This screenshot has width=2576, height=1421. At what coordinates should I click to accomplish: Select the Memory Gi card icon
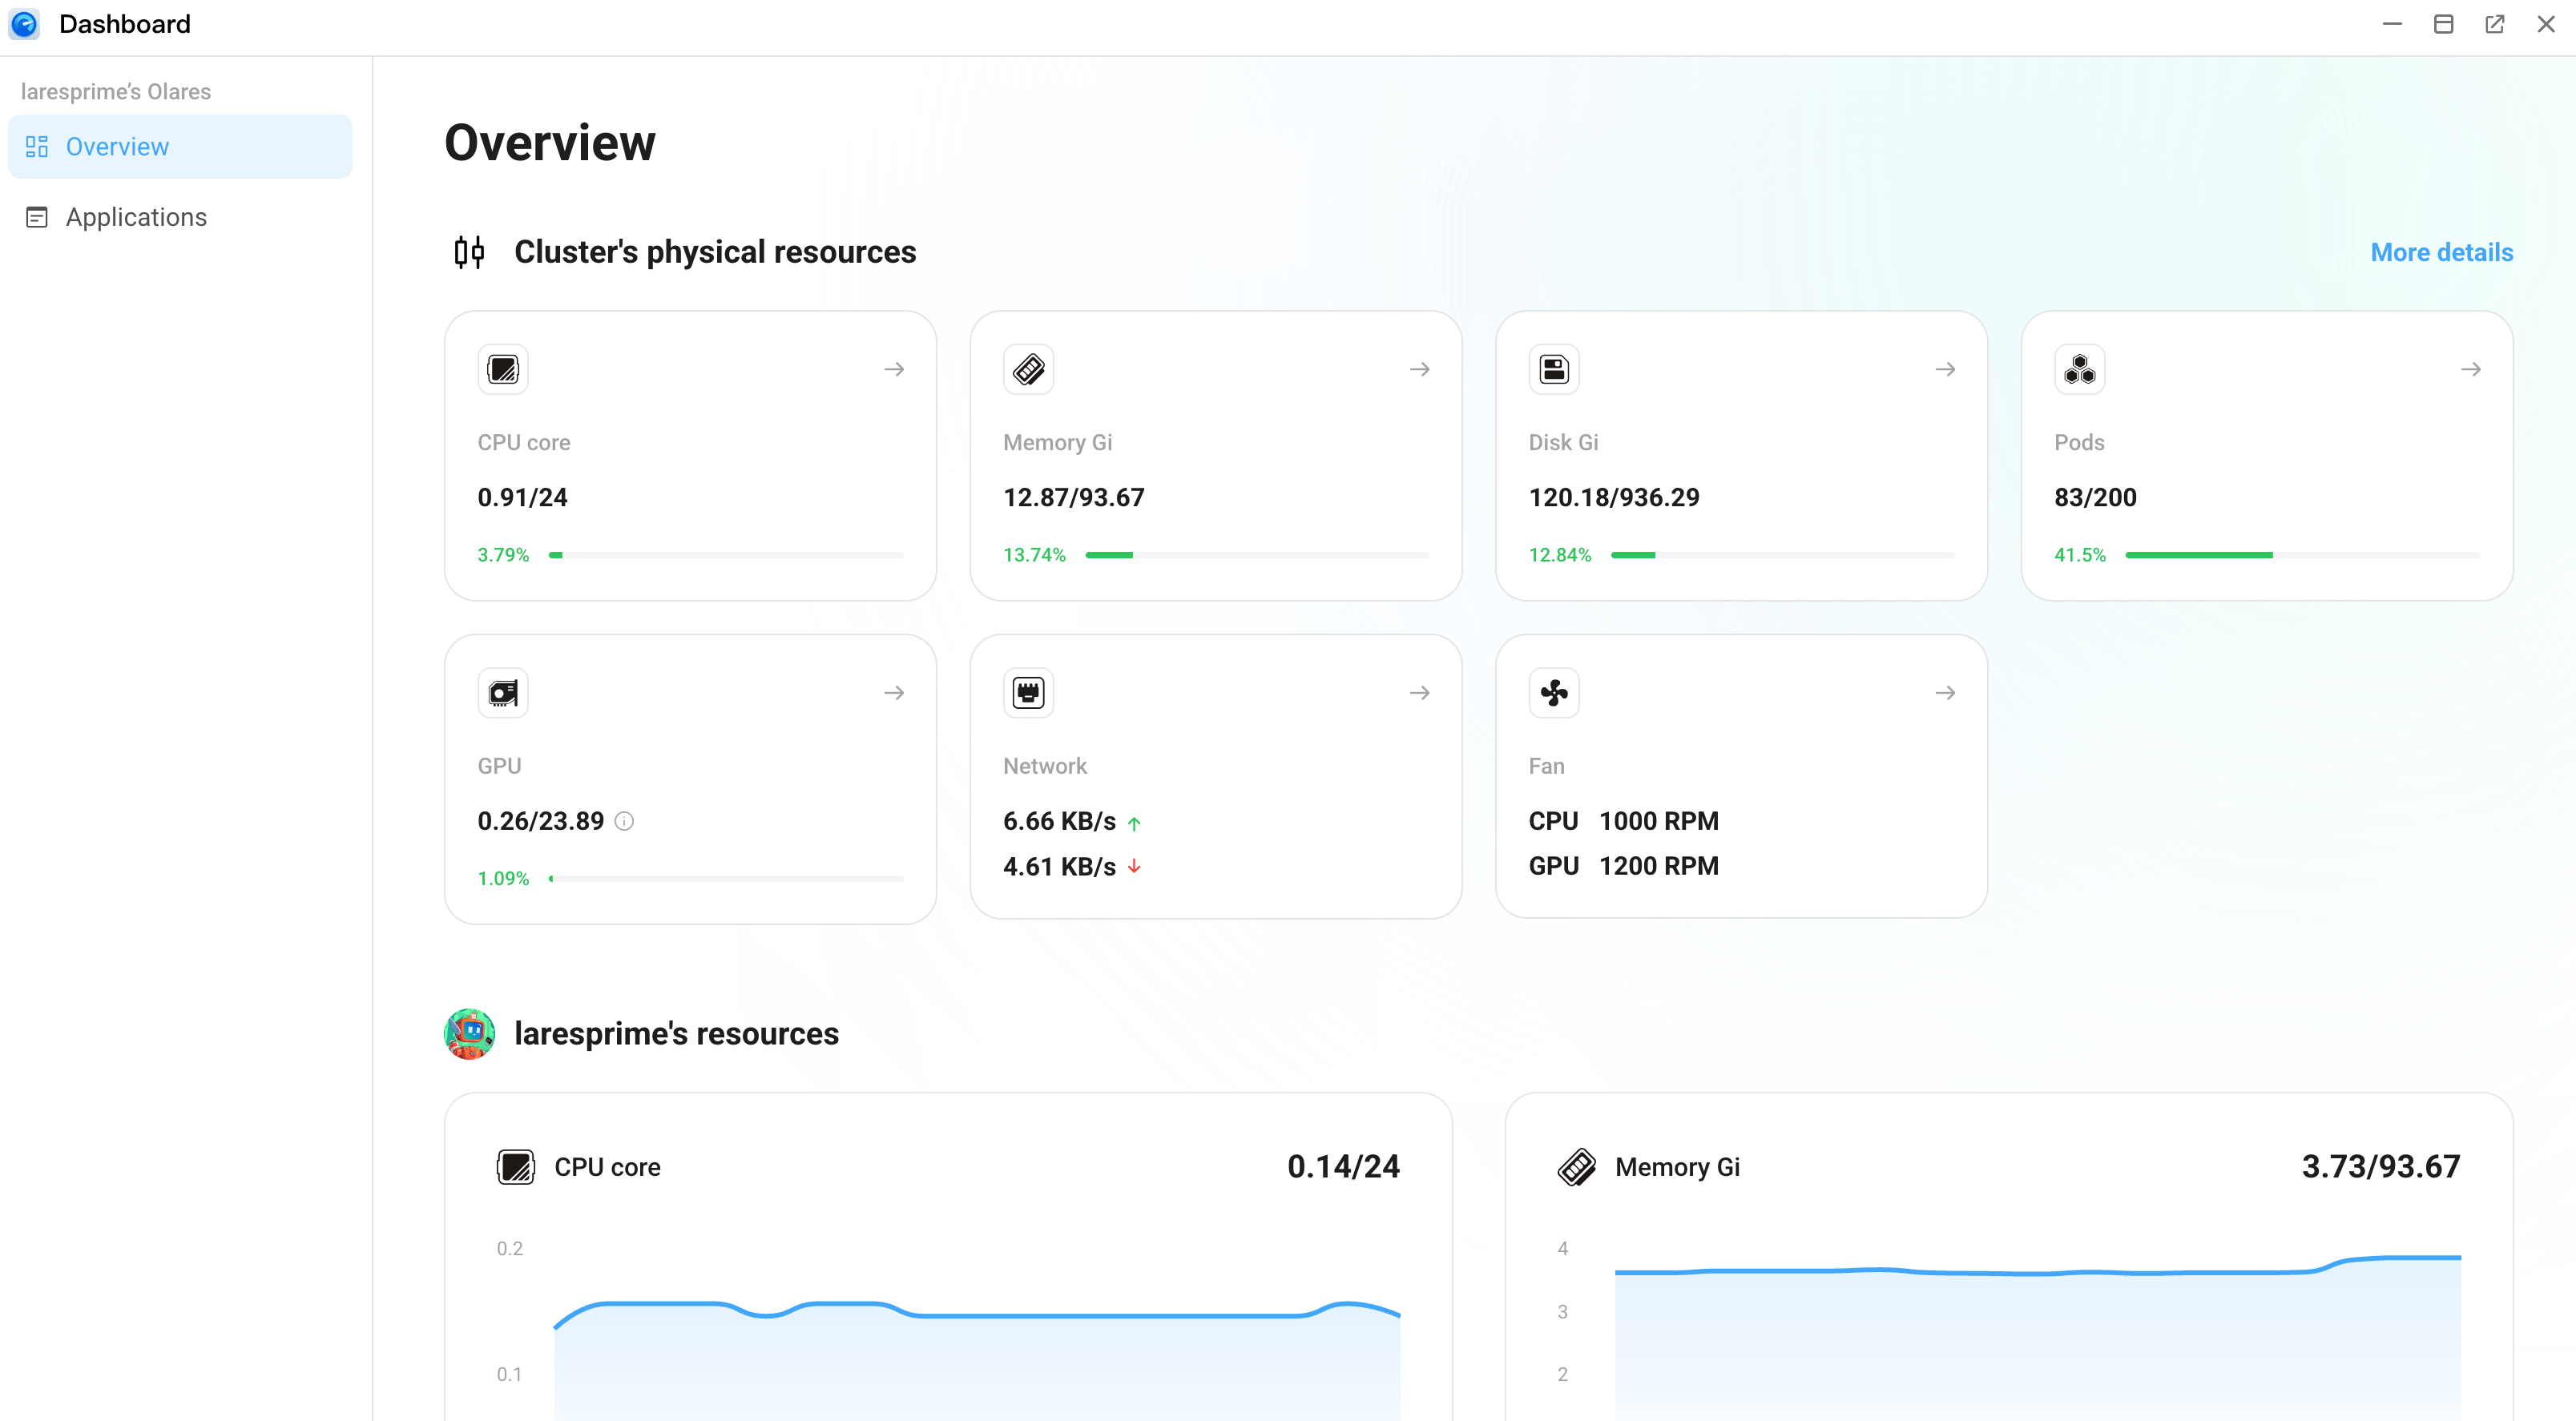point(1028,368)
